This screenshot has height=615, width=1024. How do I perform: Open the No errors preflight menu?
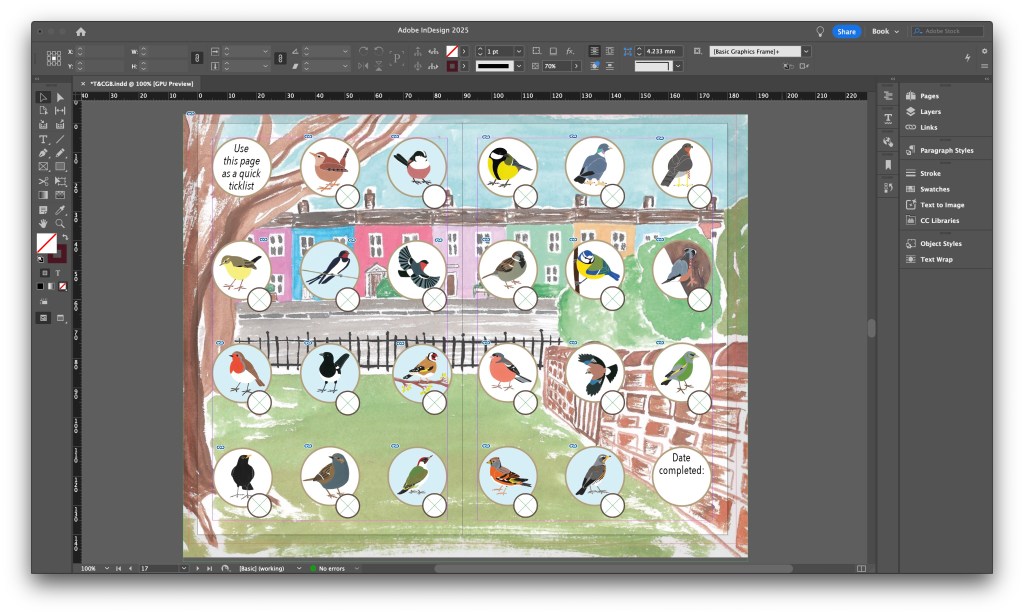pyautogui.click(x=330, y=568)
